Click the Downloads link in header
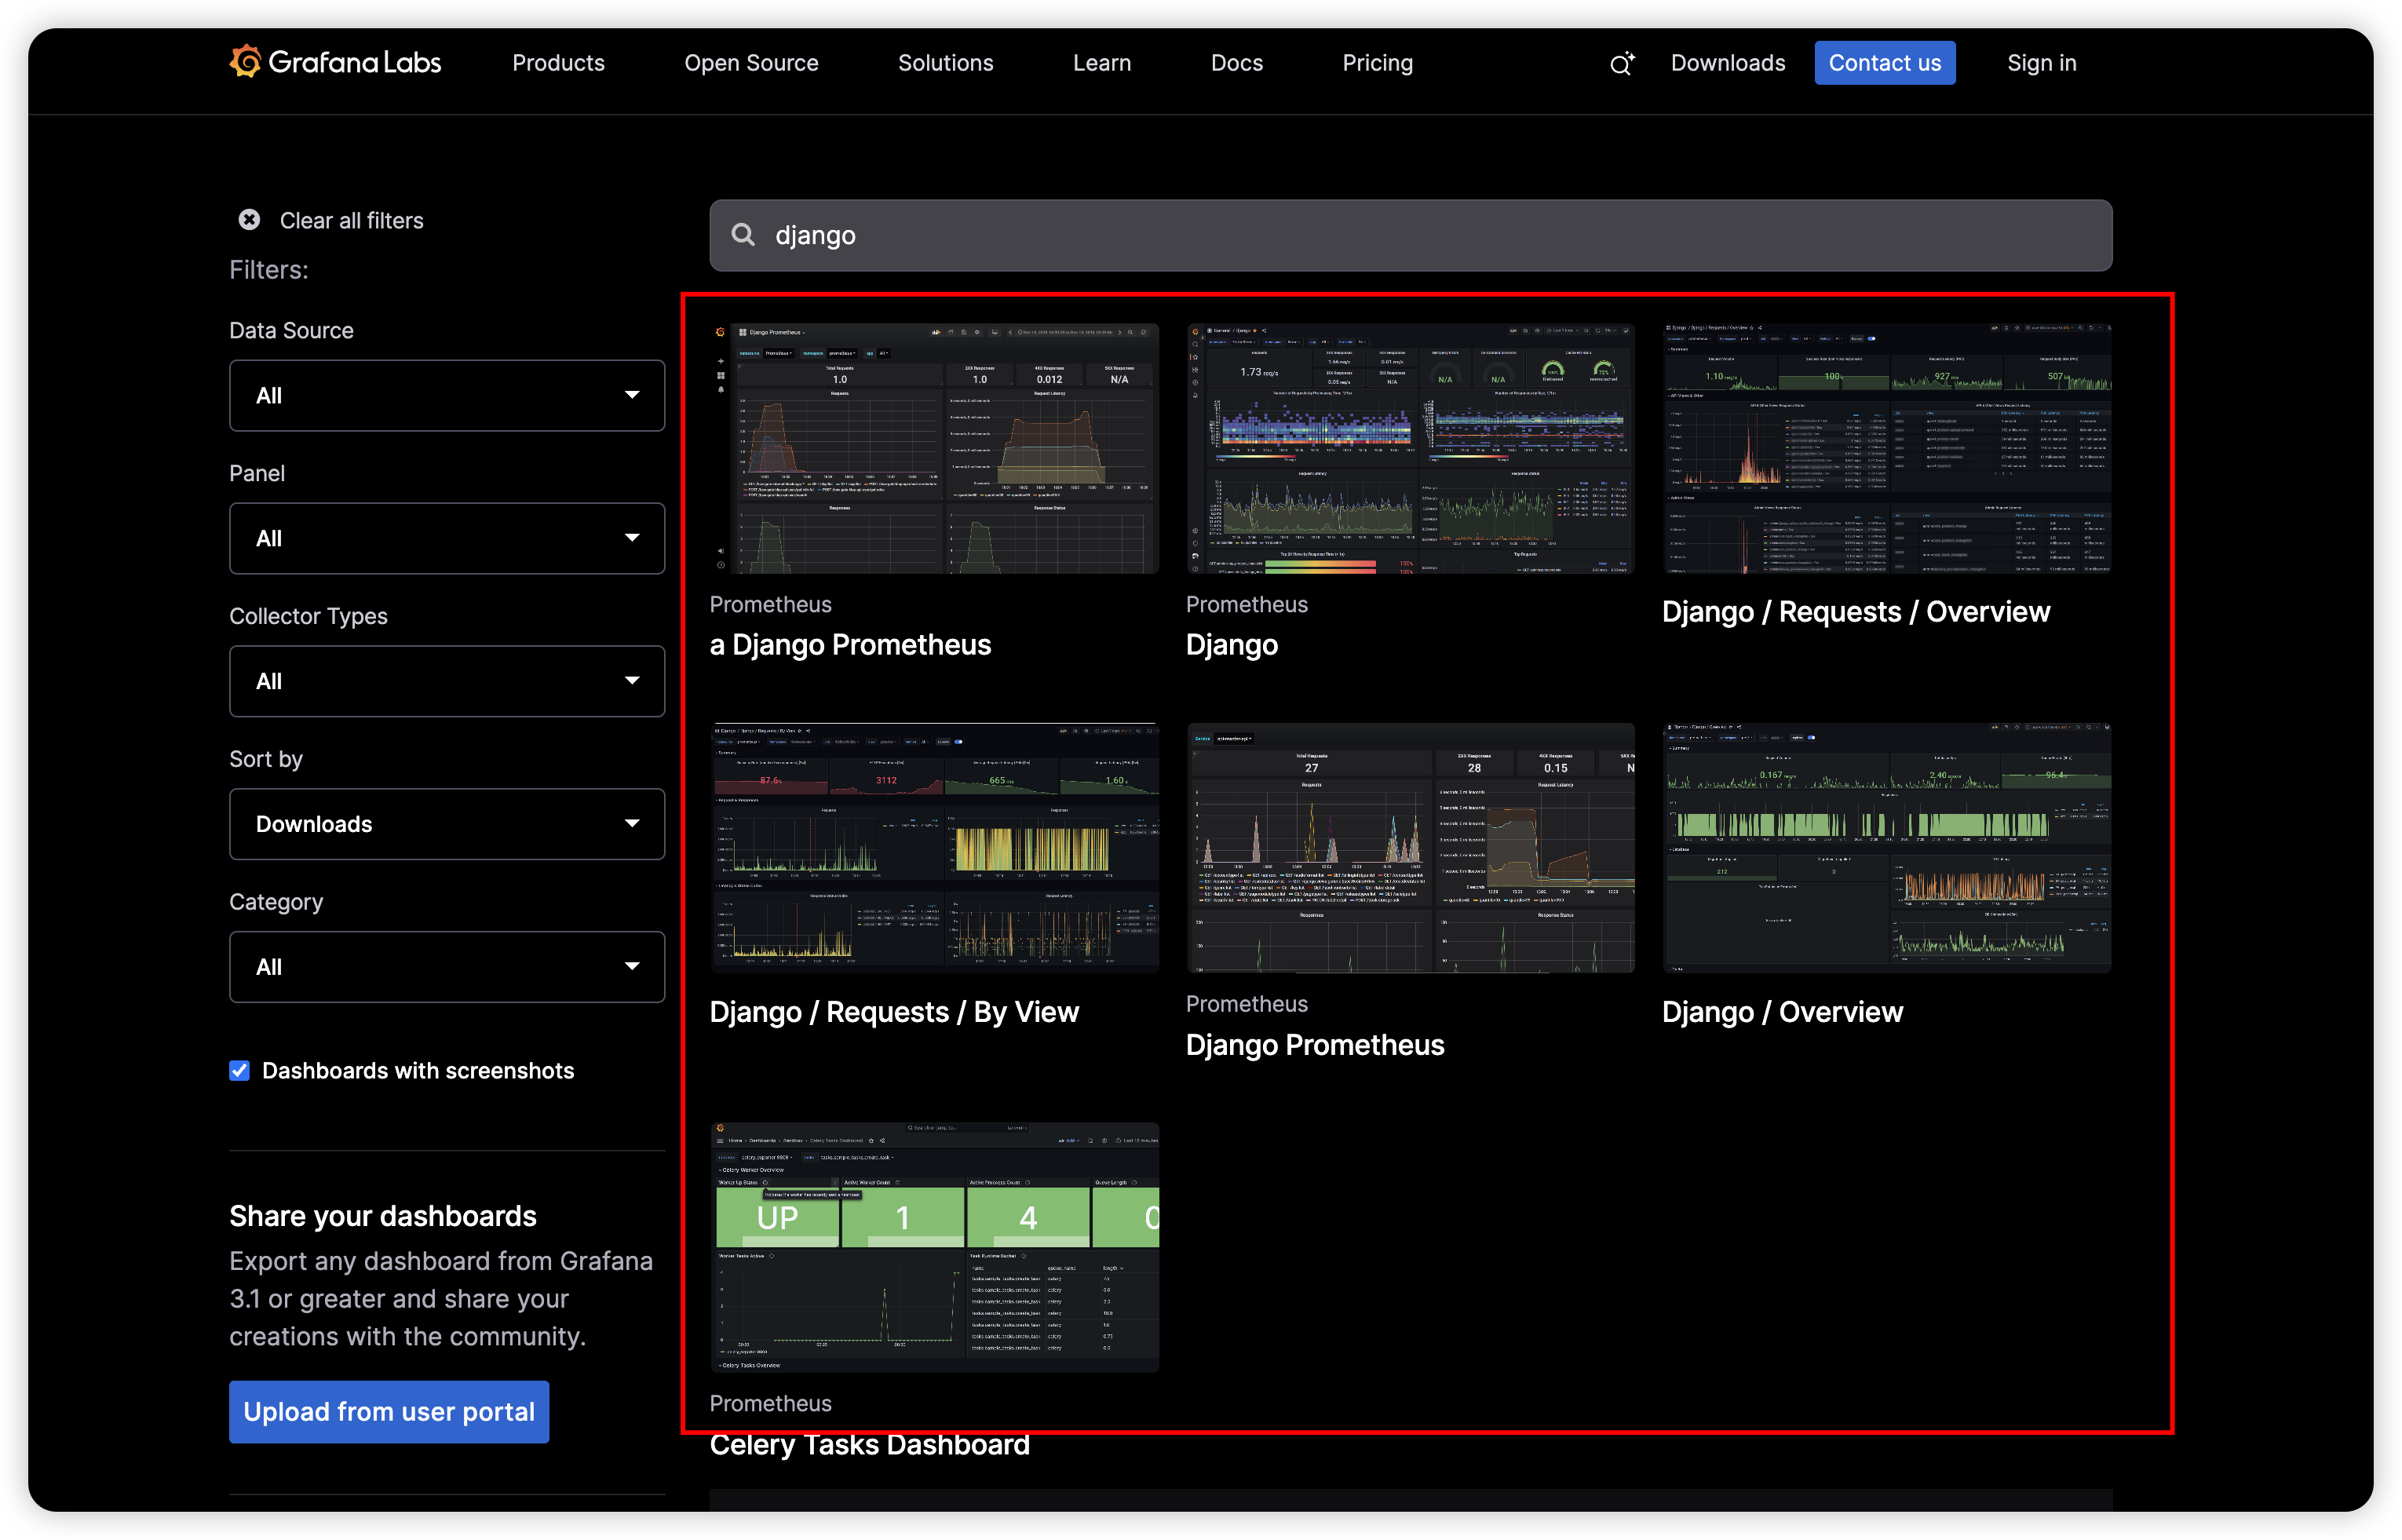Image resolution: width=2402 pixels, height=1540 pixels. click(x=1727, y=63)
